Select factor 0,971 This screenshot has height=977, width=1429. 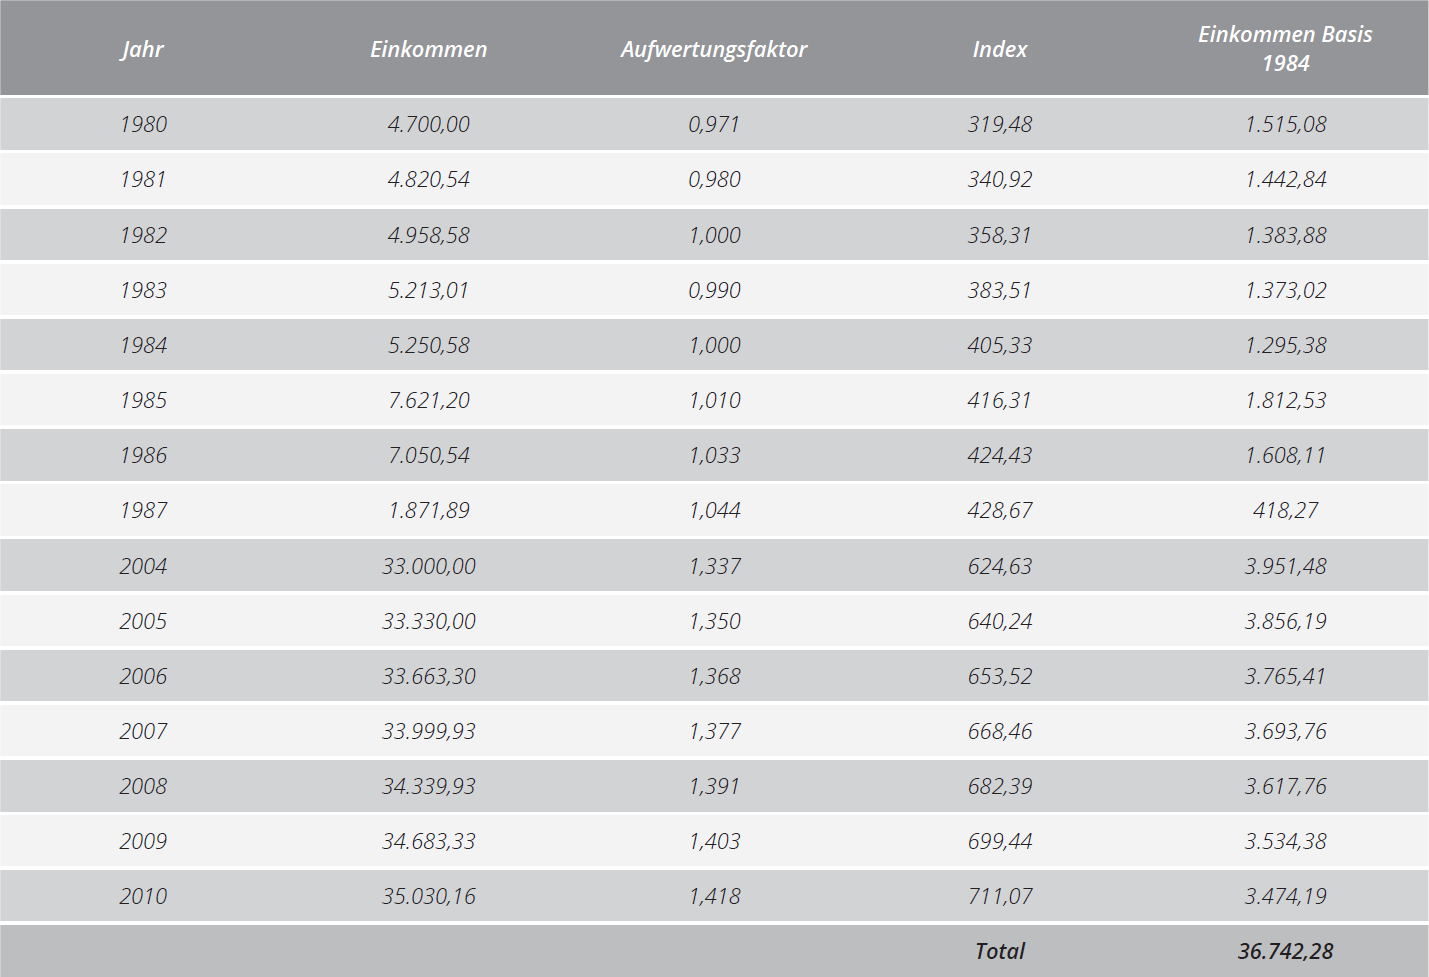point(714,124)
